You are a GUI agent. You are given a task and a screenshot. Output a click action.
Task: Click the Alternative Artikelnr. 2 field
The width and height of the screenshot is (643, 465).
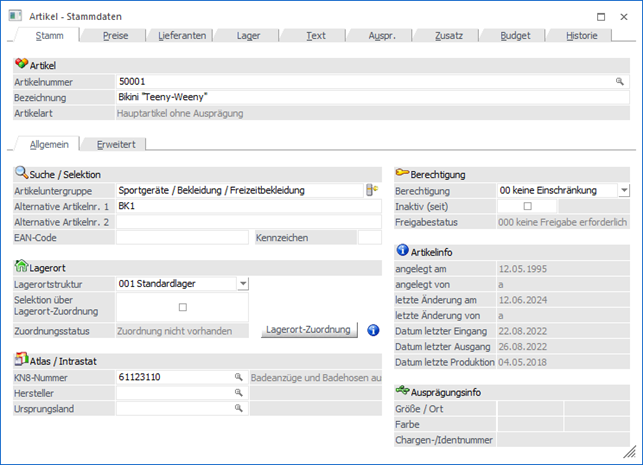248,221
